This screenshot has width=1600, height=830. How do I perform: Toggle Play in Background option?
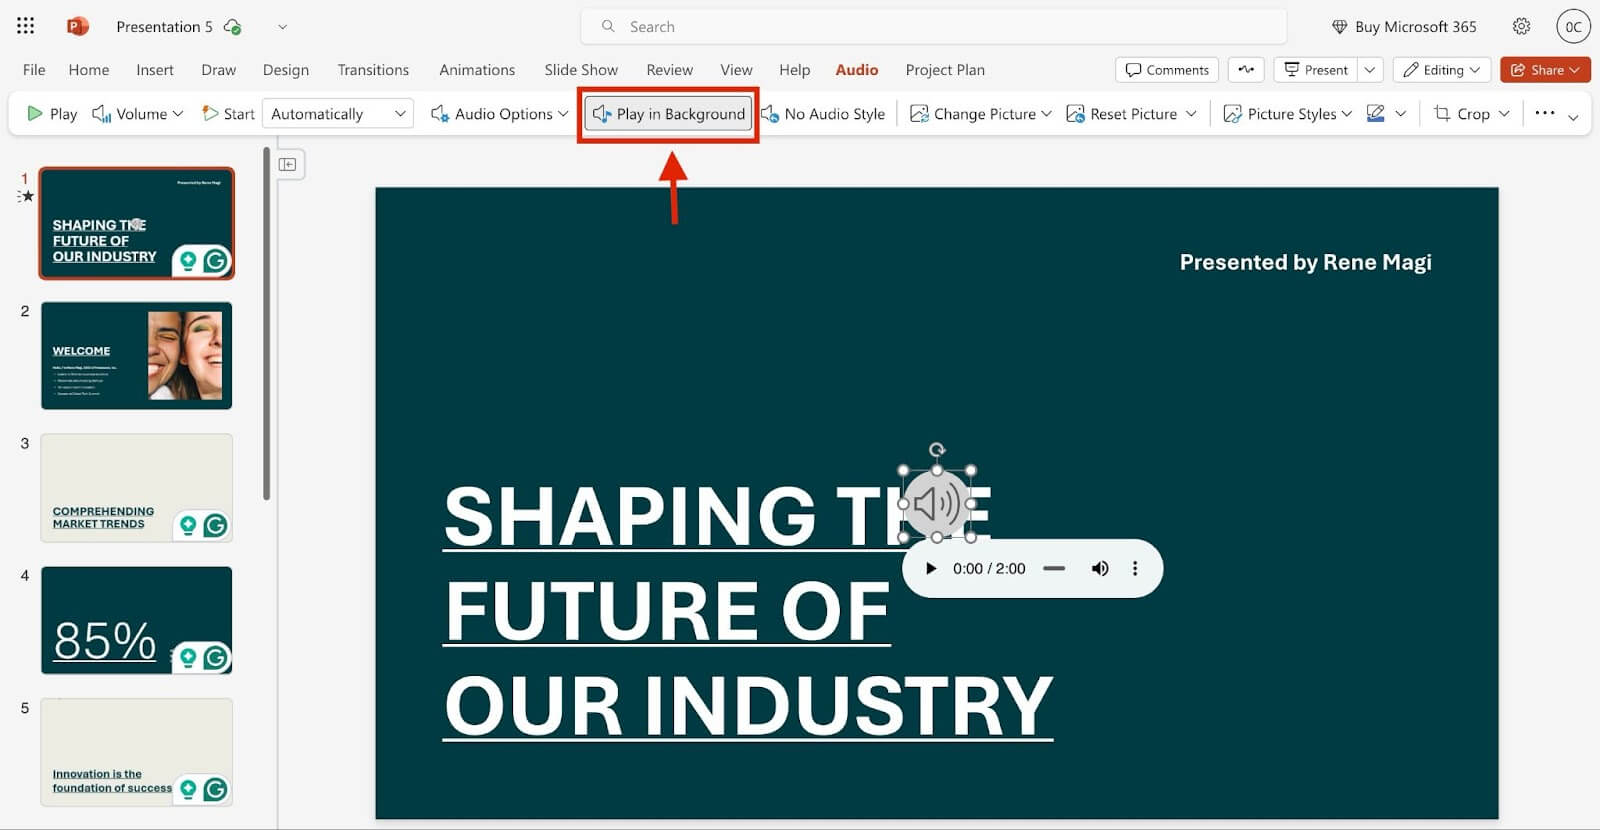pyautogui.click(x=669, y=114)
